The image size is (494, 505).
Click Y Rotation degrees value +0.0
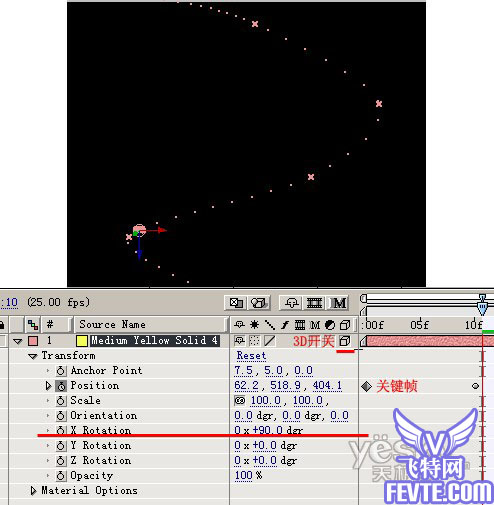tap(265, 446)
